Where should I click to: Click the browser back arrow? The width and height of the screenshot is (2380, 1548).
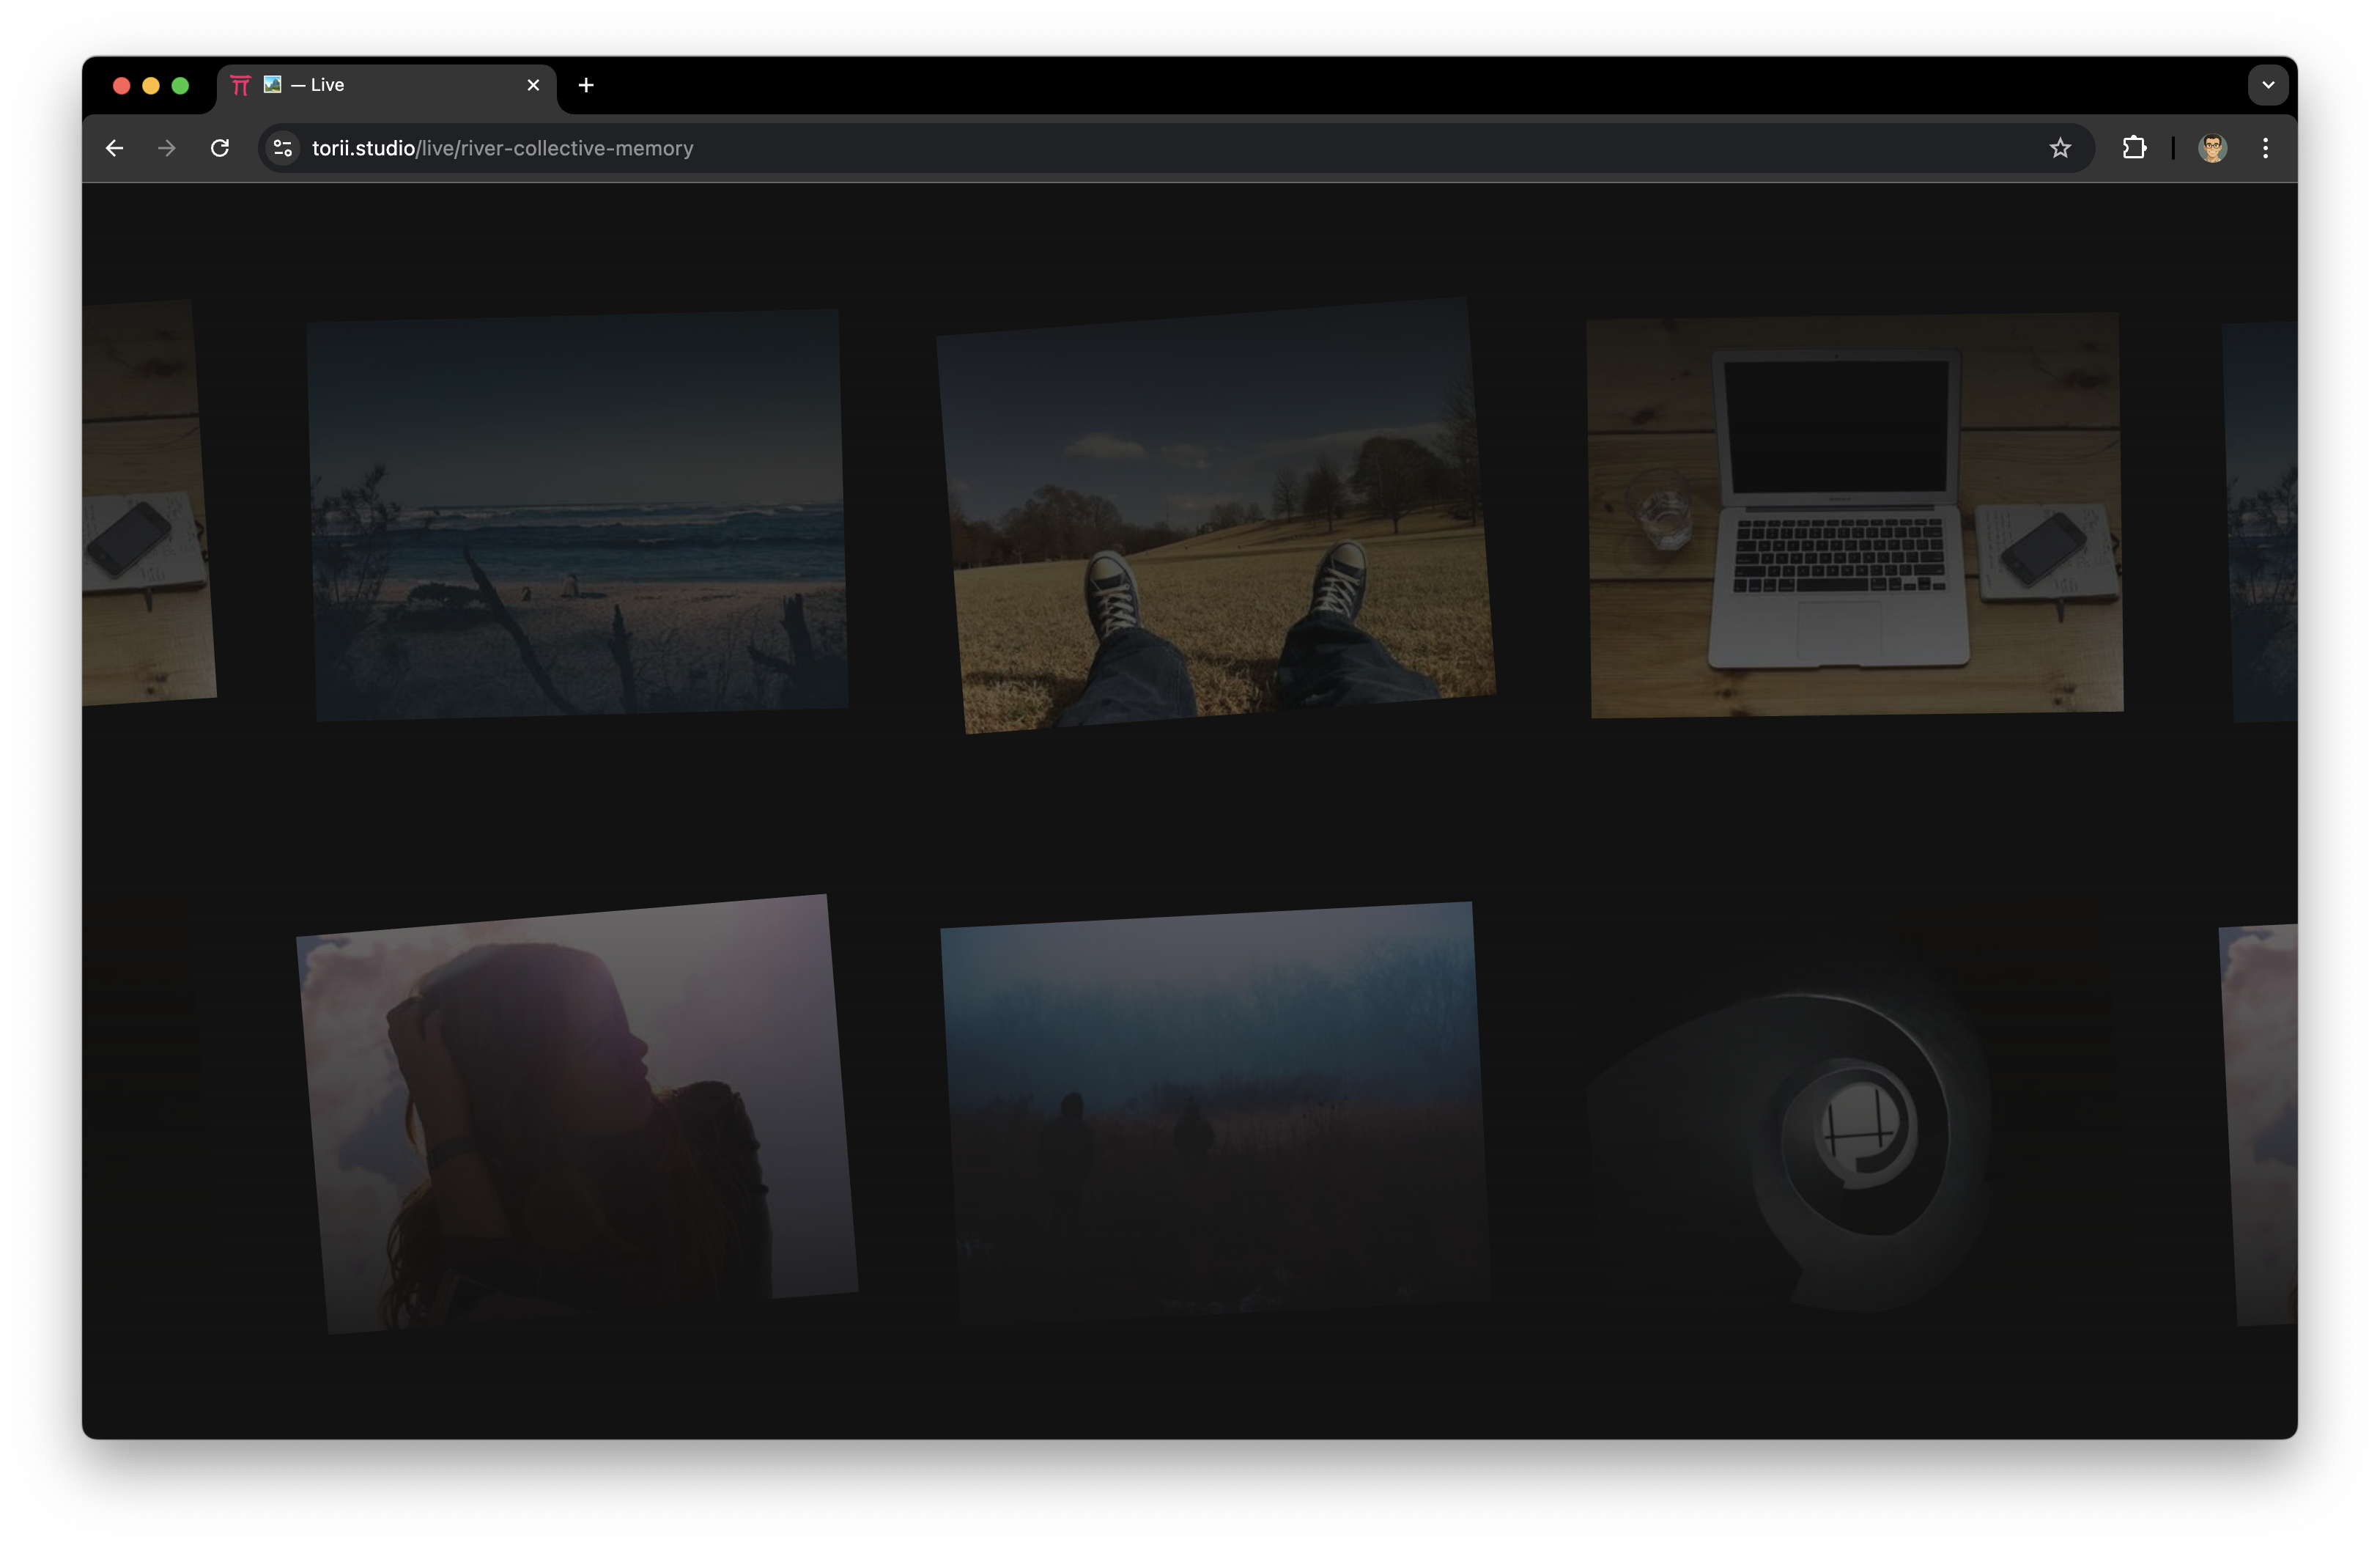point(115,148)
